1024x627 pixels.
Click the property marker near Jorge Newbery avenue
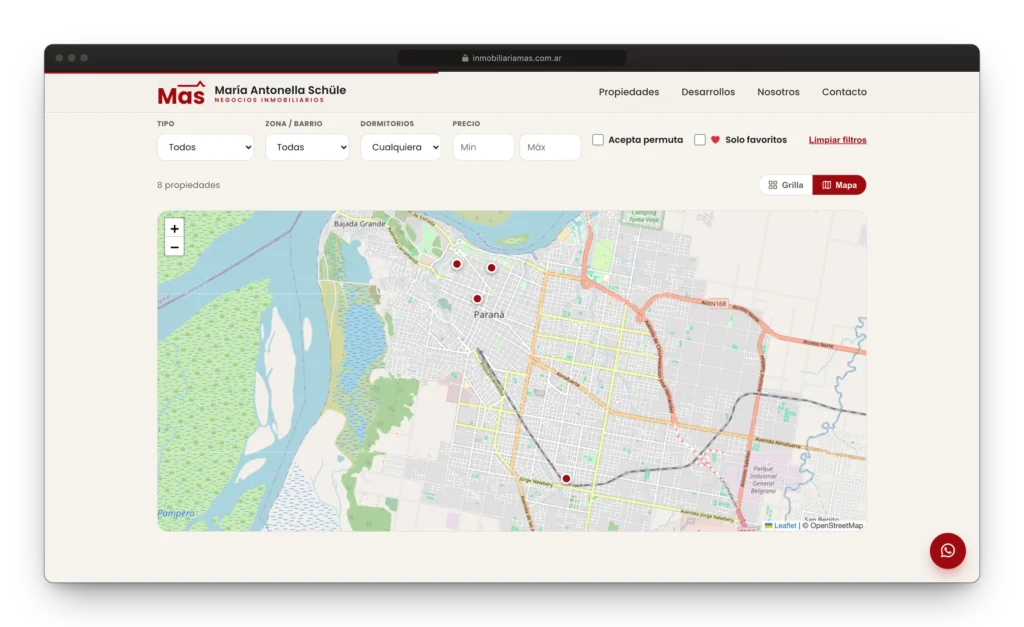[566, 479]
